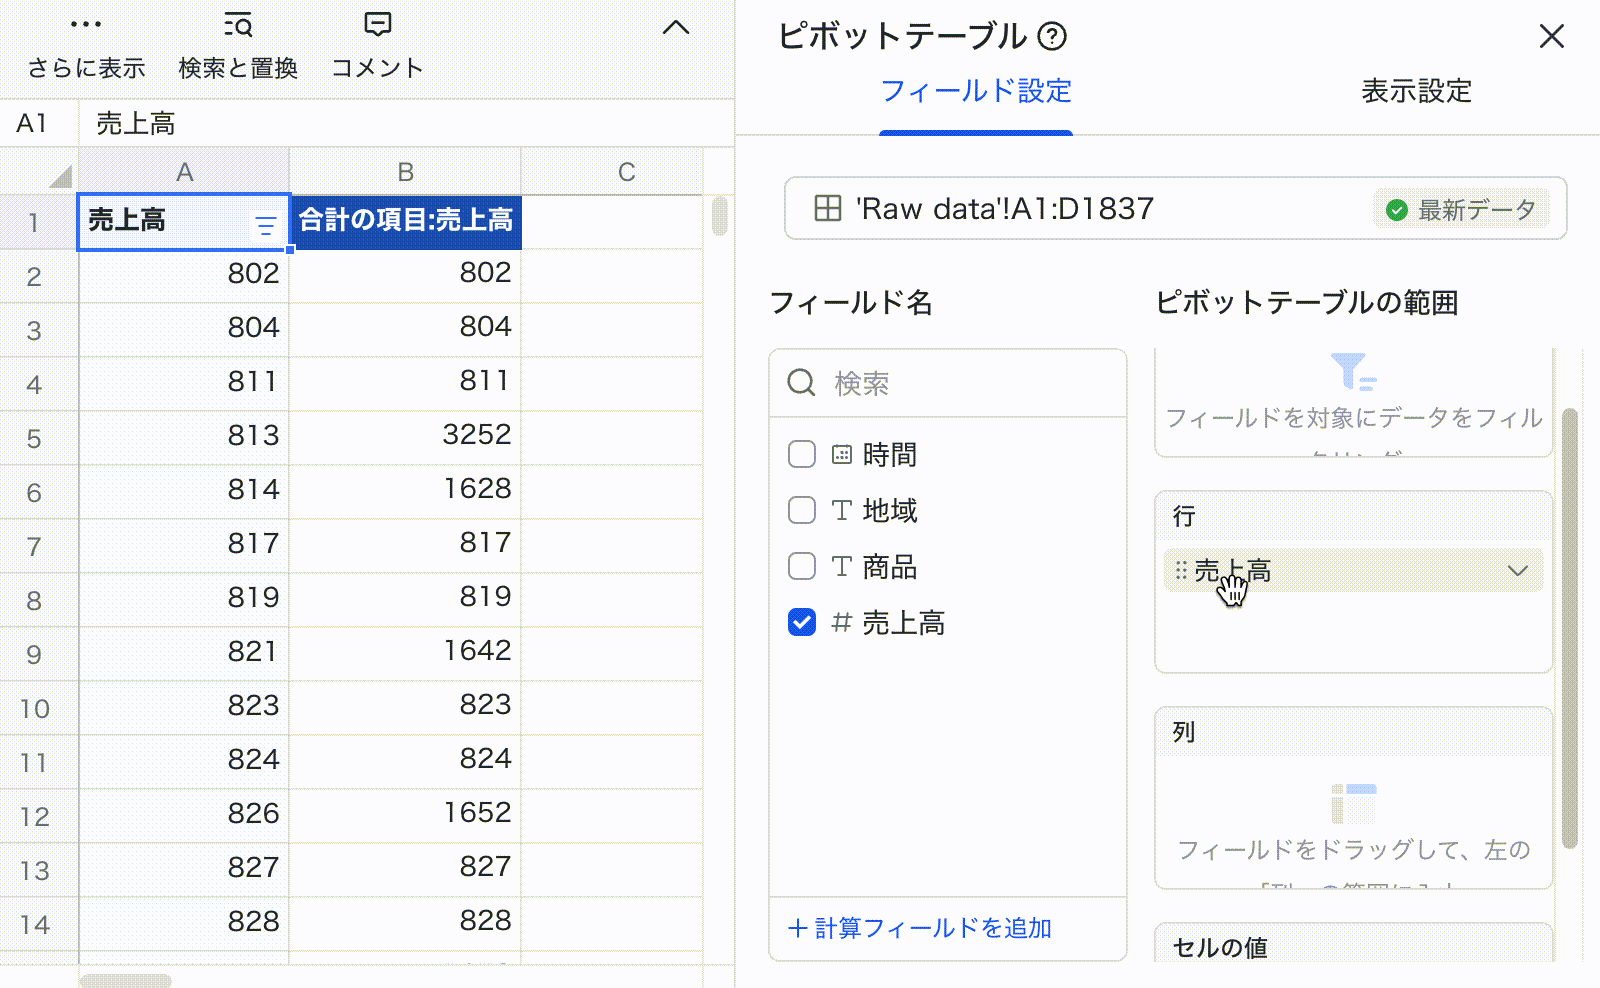
Task: Collapse the toolbar with the up chevron
Action: [x=676, y=27]
